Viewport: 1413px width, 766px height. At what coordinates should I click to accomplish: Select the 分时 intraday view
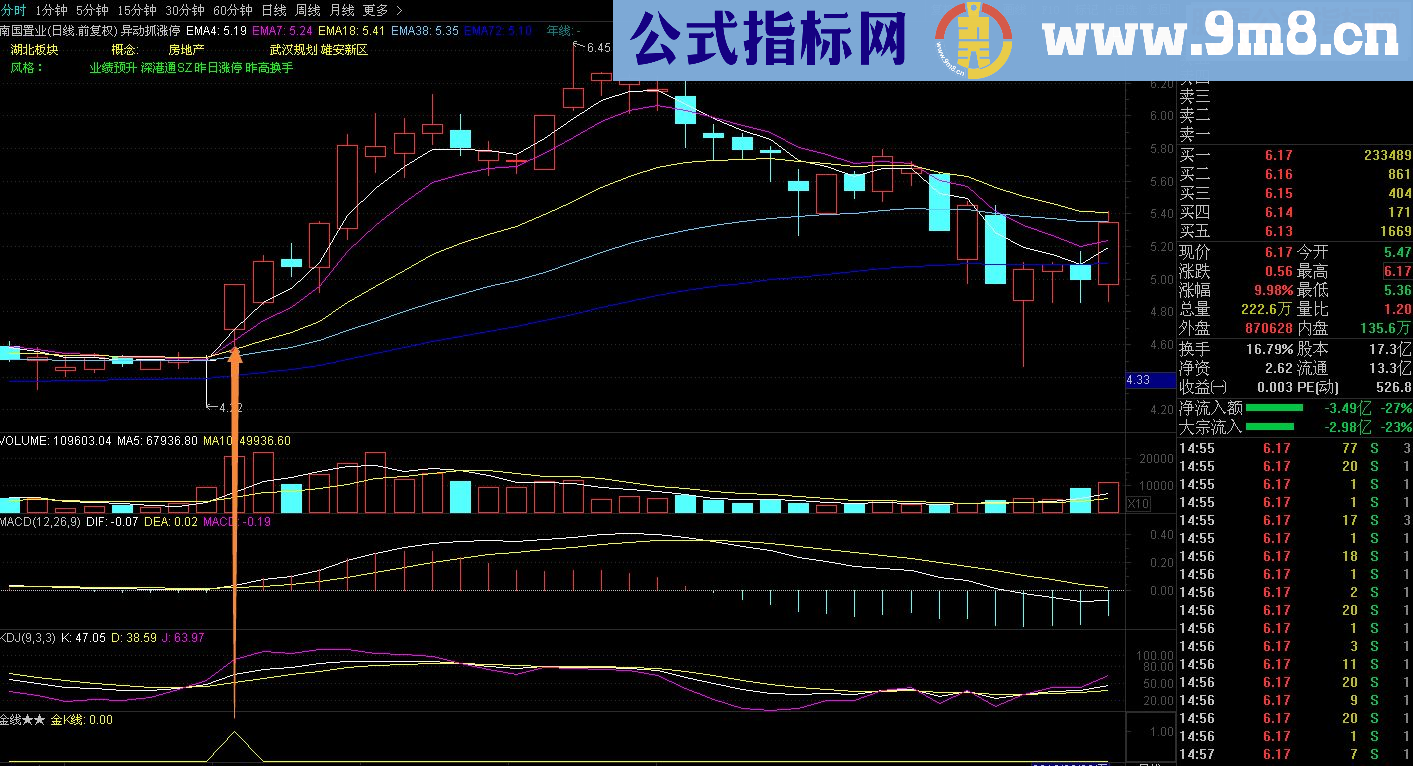click(x=14, y=9)
